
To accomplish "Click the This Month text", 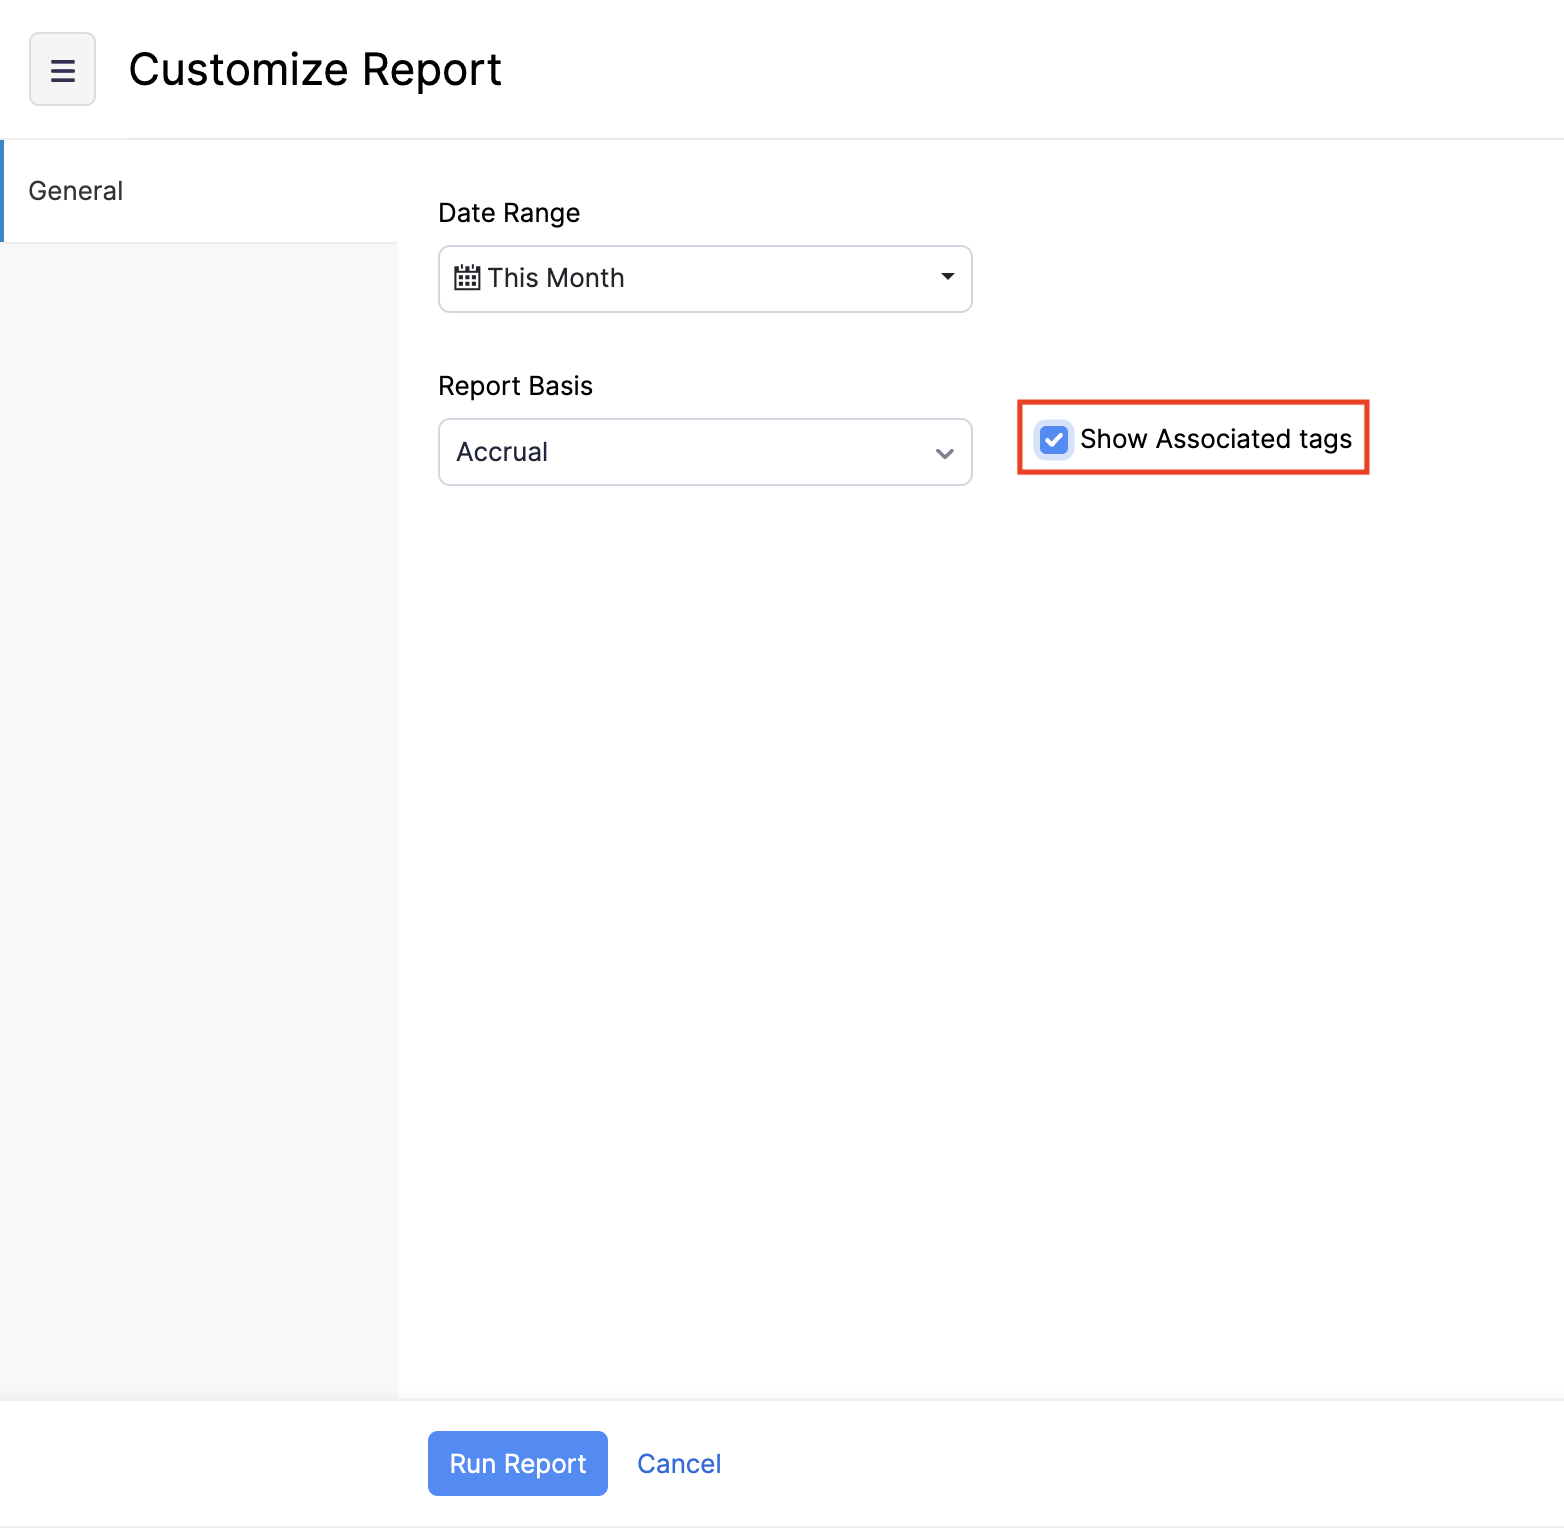I will (556, 278).
